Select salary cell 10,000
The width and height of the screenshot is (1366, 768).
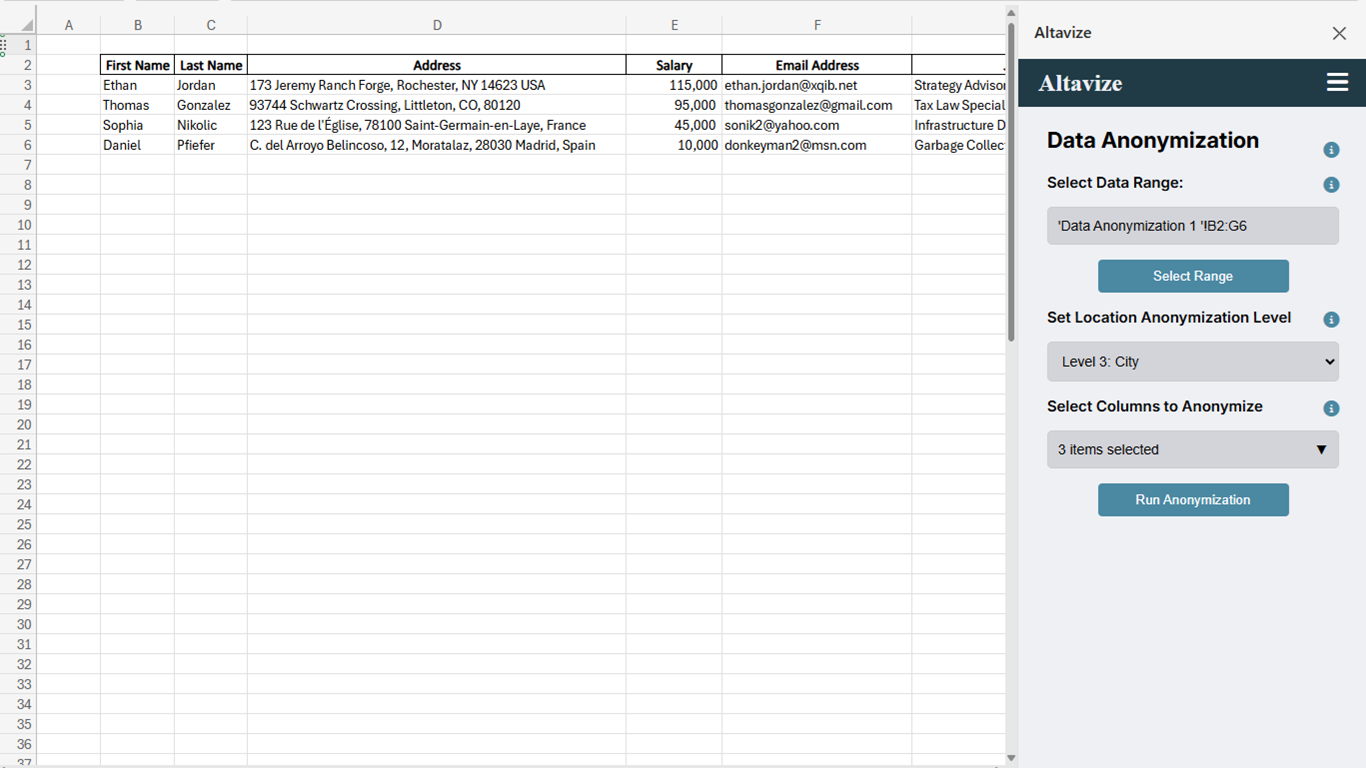pos(674,145)
